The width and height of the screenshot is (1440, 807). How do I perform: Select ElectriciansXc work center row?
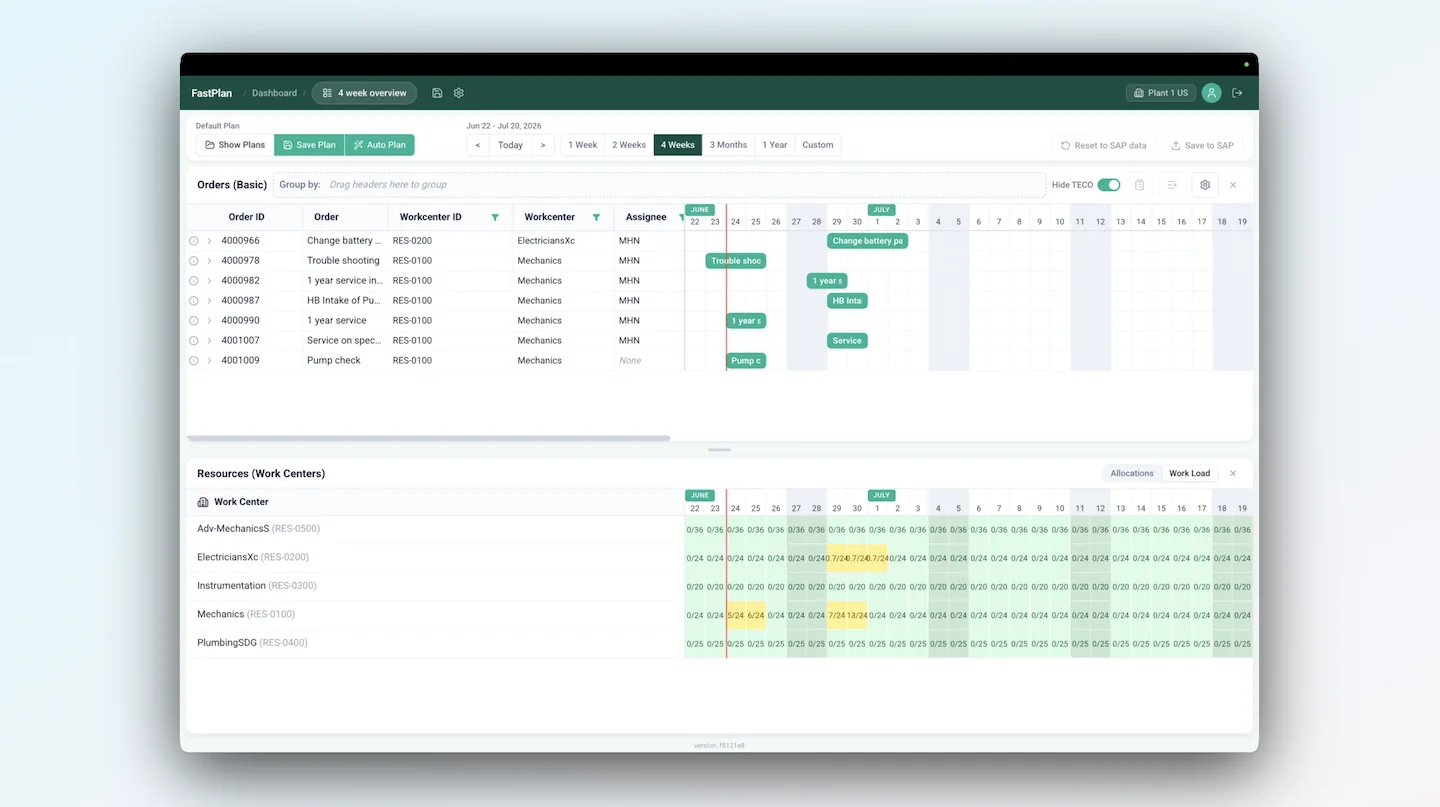pos(435,558)
